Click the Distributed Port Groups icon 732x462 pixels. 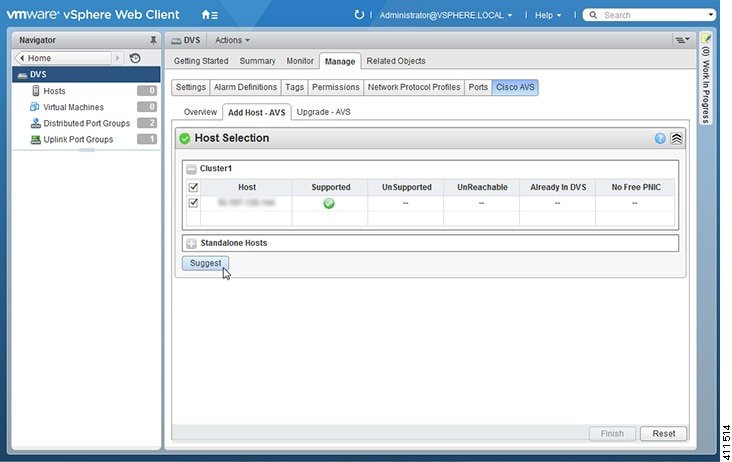[35, 123]
